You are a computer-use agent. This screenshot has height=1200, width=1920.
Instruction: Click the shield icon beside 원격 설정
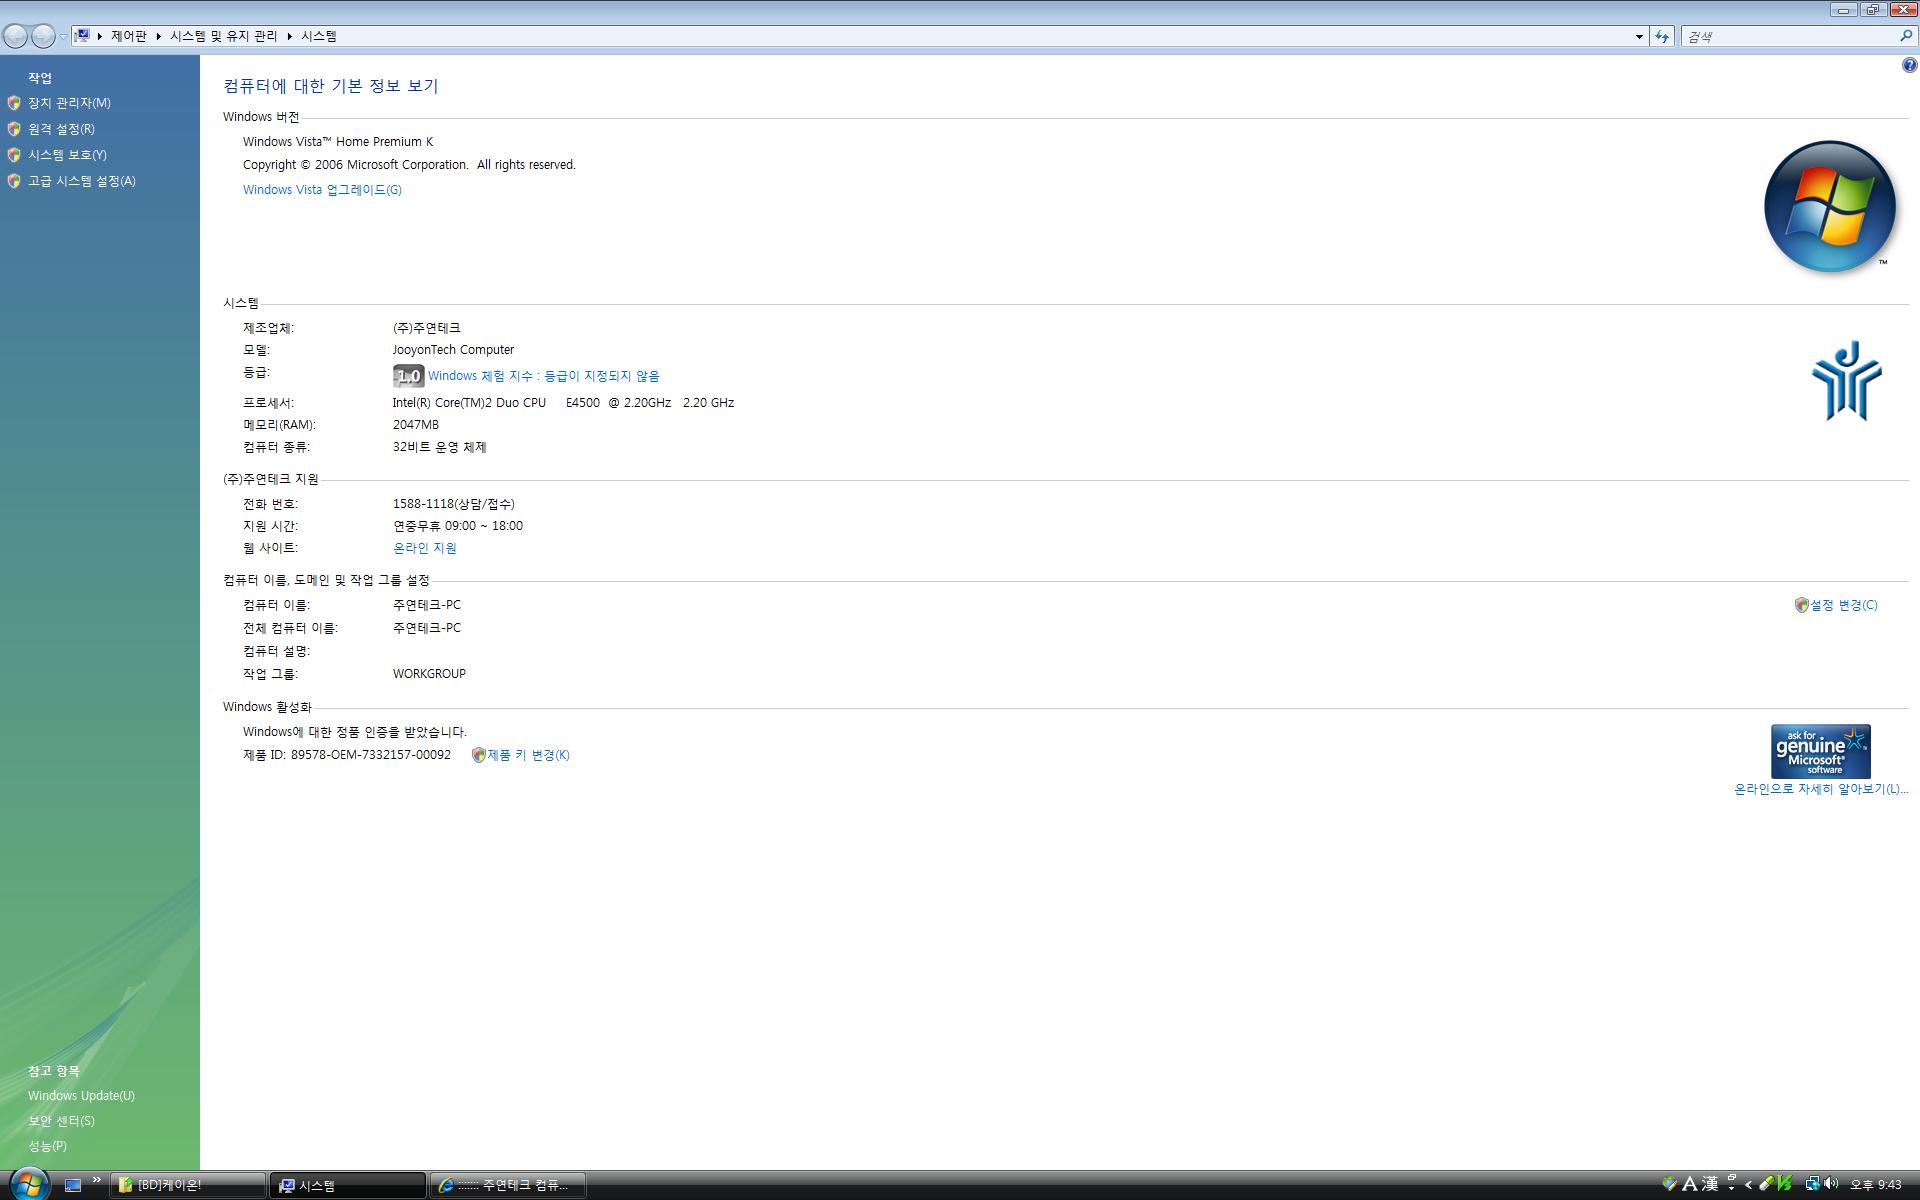pyautogui.click(x=14, y=129)
